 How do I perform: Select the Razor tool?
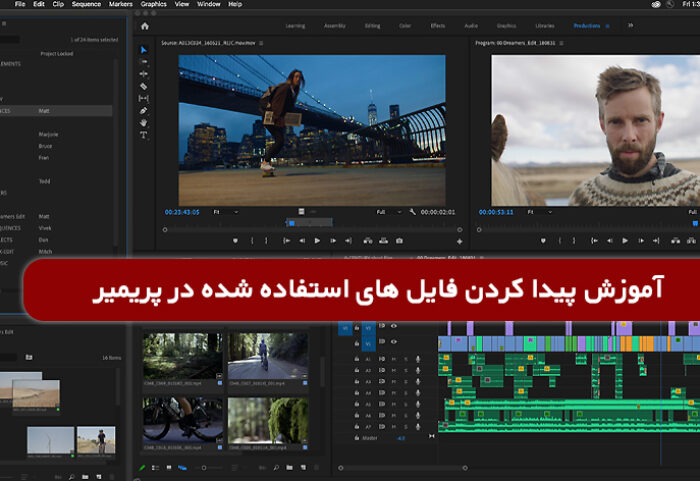coord(143,86)
